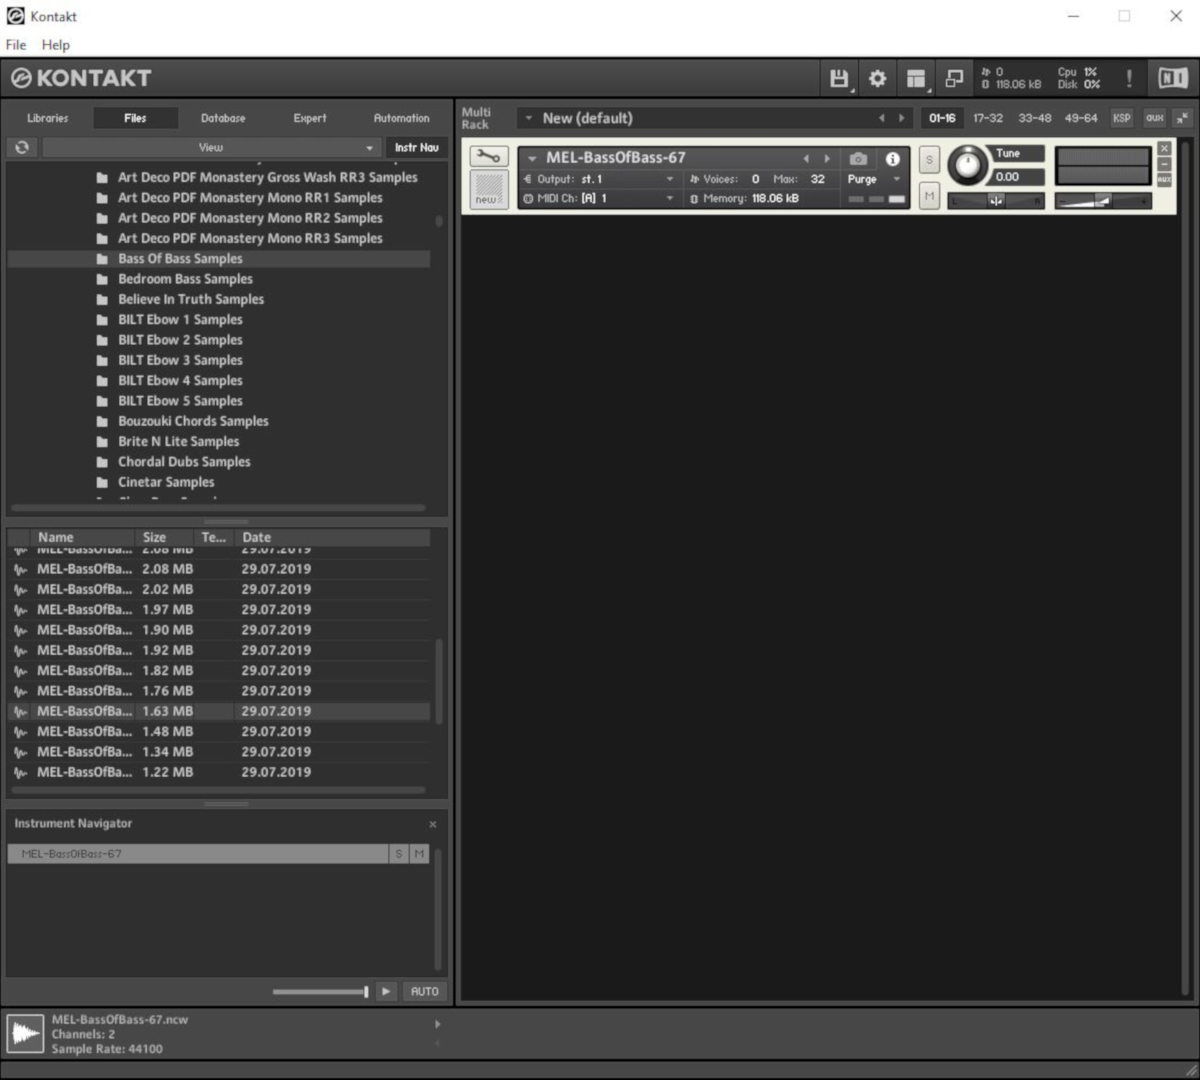Screen dimensions: 1200x1080
Task: Expand the info pane right arrow
Action: [x=437, y=1024]
